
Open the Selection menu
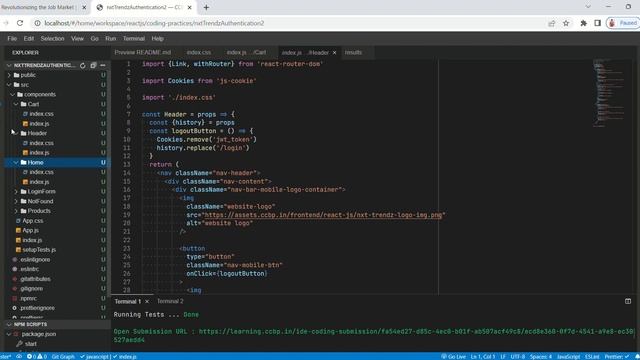point(52,39)
